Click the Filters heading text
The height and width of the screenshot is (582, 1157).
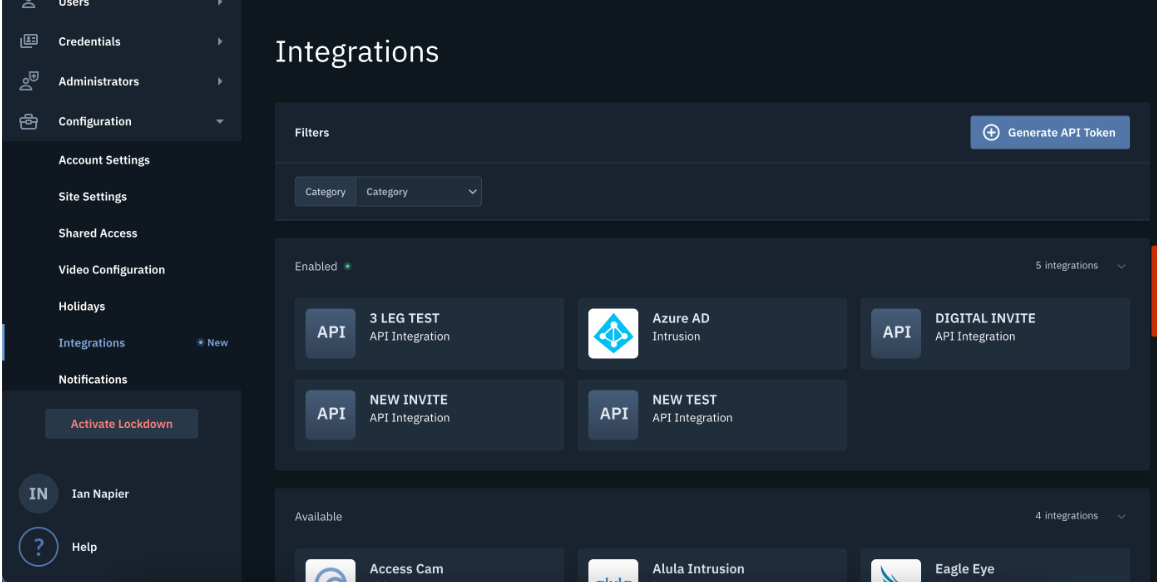(312, 133)
